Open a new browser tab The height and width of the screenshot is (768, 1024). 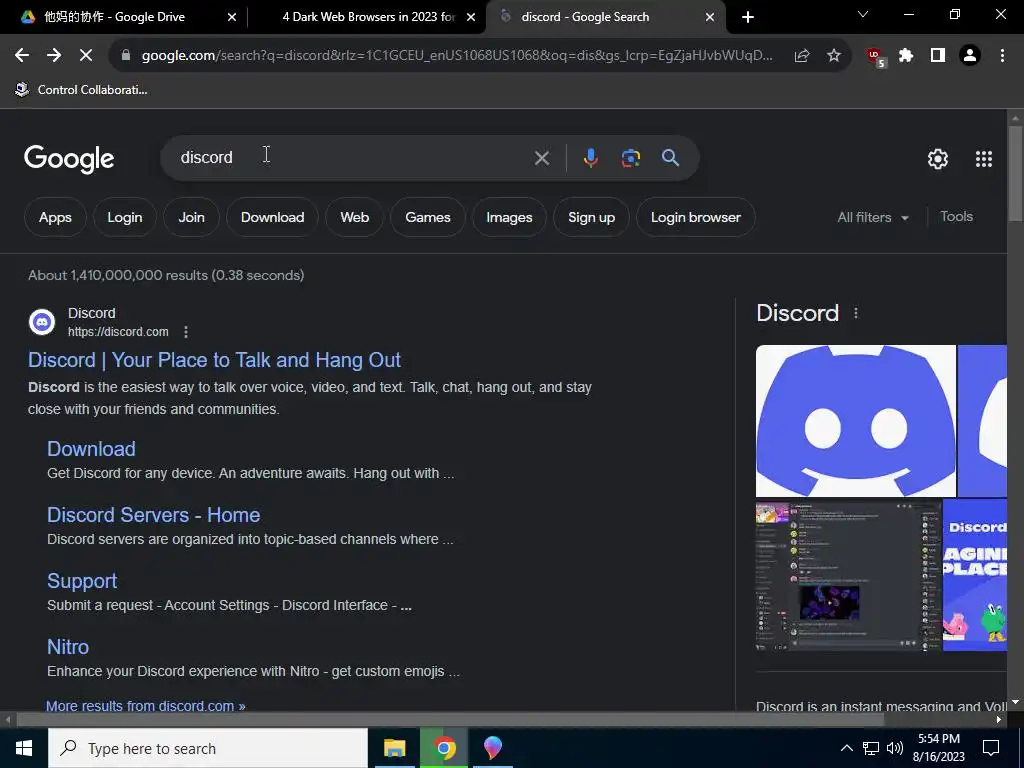(x=748, y=17)
